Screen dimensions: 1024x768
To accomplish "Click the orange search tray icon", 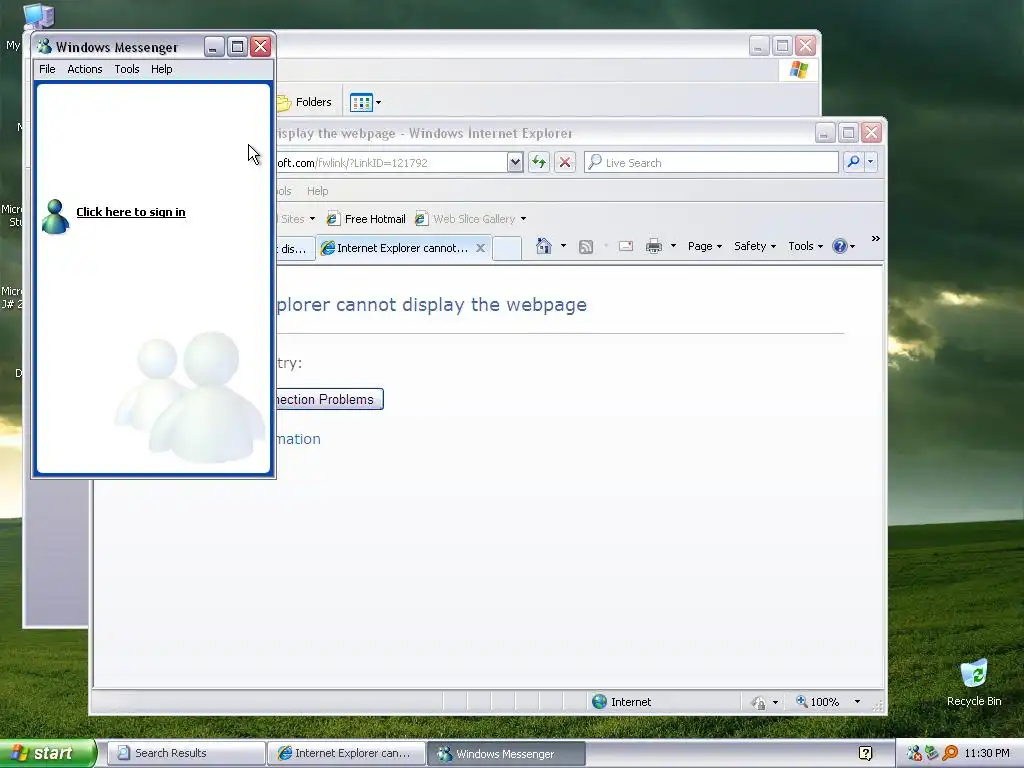I will tap(950, 754).
